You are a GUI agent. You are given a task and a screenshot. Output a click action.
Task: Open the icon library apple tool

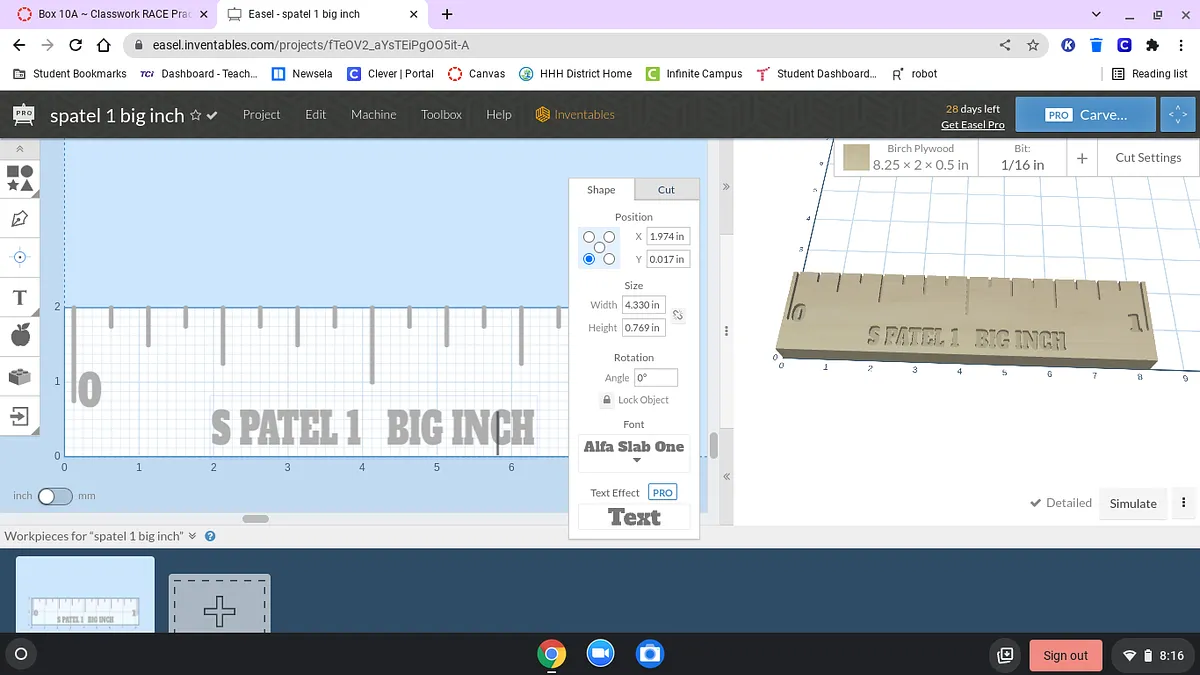coord(20,337)
